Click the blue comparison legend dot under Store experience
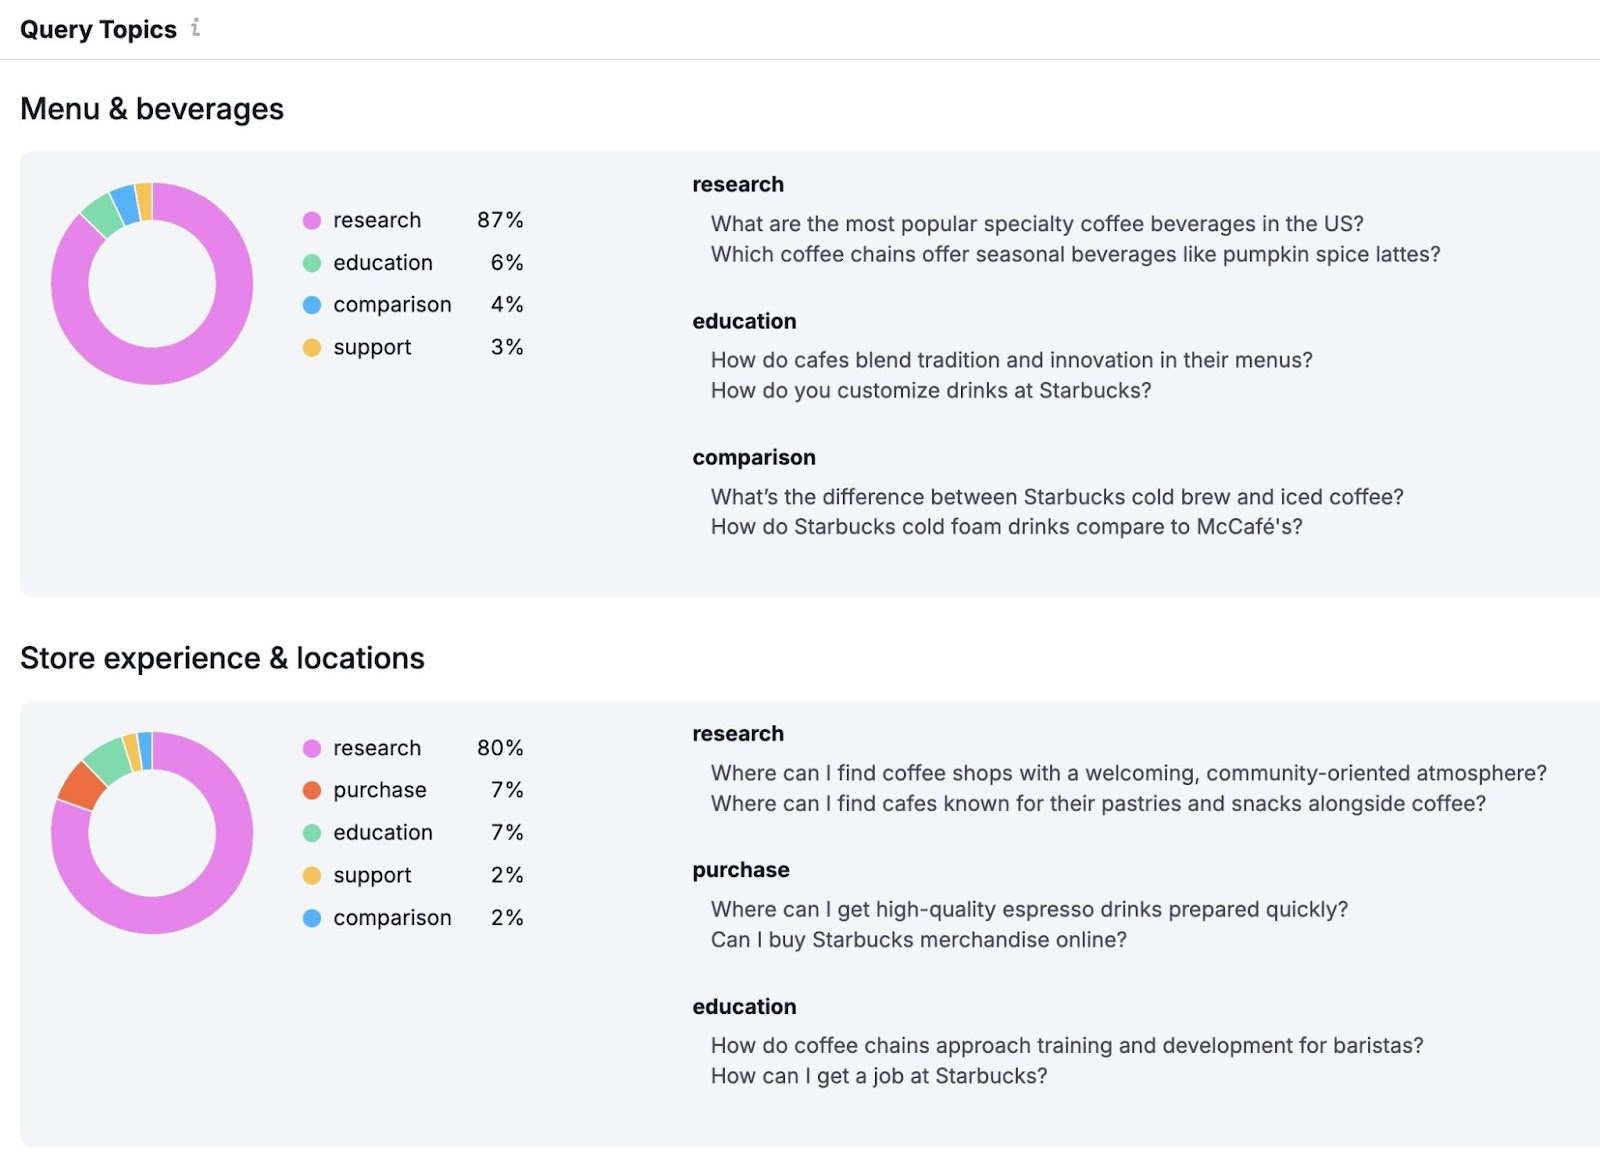 point(312,917)
